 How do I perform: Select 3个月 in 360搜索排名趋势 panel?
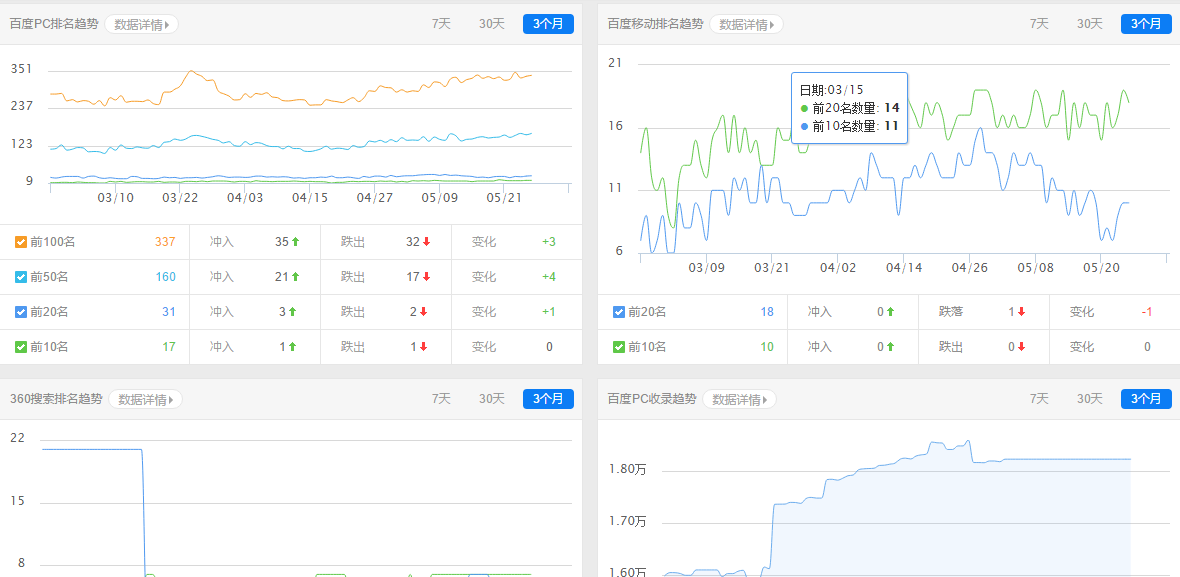click(x=548, y=399)
